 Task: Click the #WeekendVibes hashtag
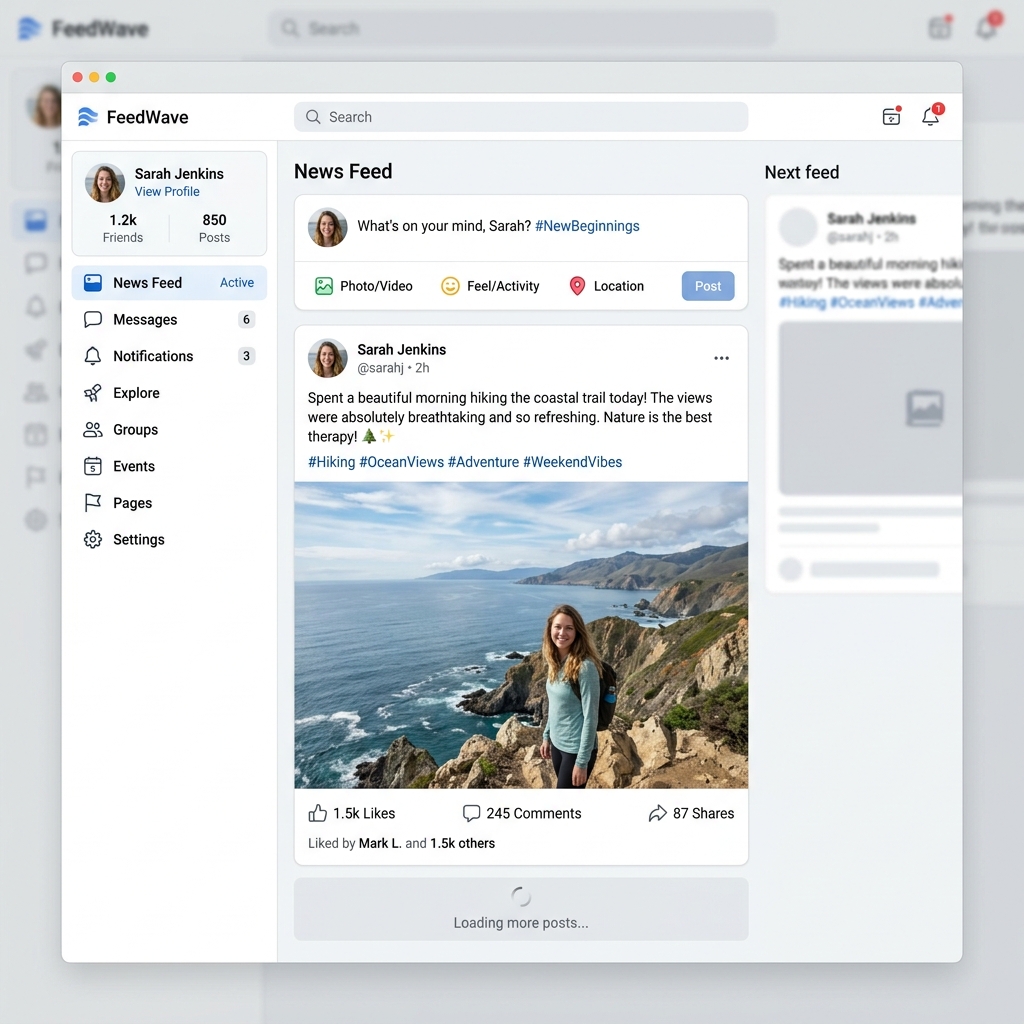click(573, 462)
